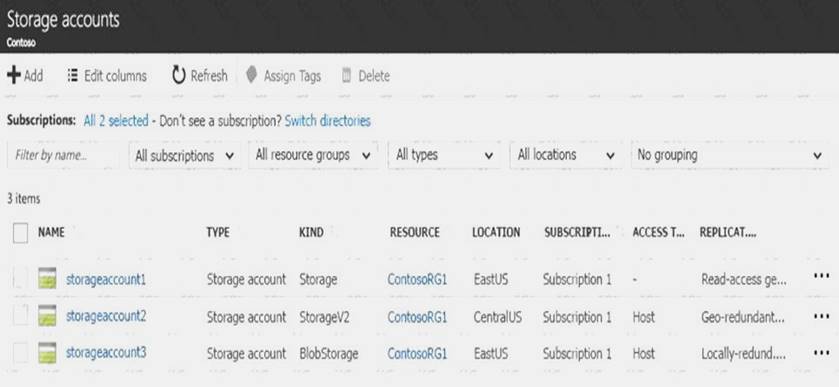The height and width of the screenshot is (387, 839).
Task: Sort by the NAME column header
Action: (x=51, y=232)
